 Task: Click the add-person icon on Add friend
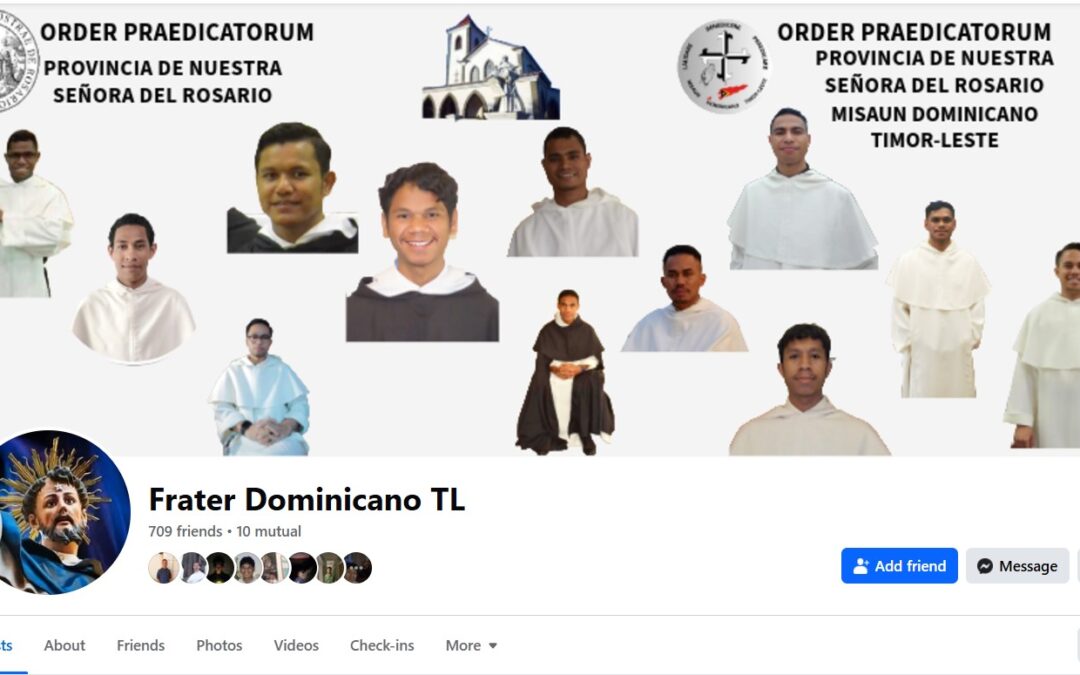click(x=861, y=566)
